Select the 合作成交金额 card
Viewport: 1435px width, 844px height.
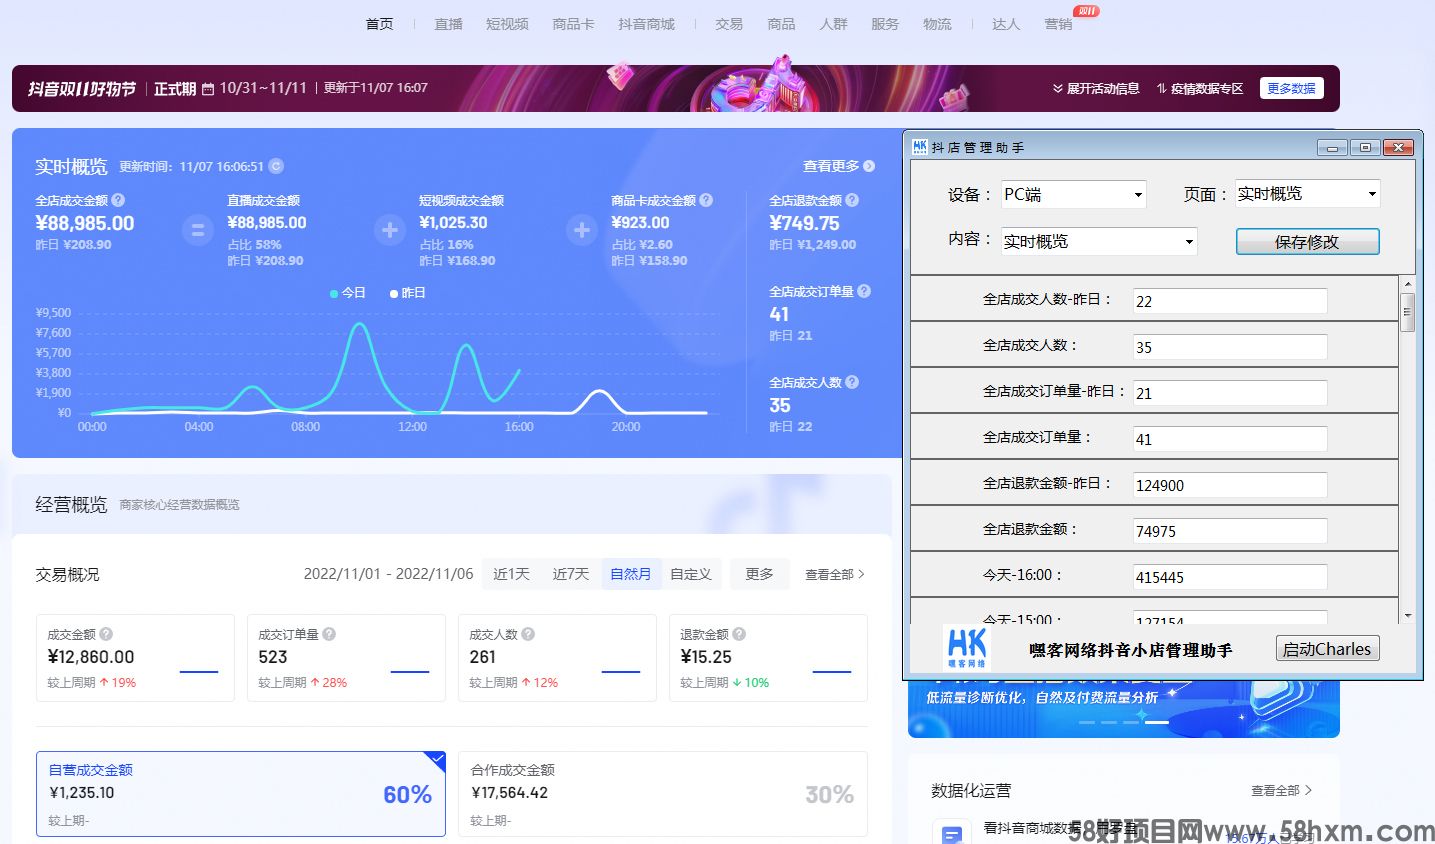pos(662,794)
